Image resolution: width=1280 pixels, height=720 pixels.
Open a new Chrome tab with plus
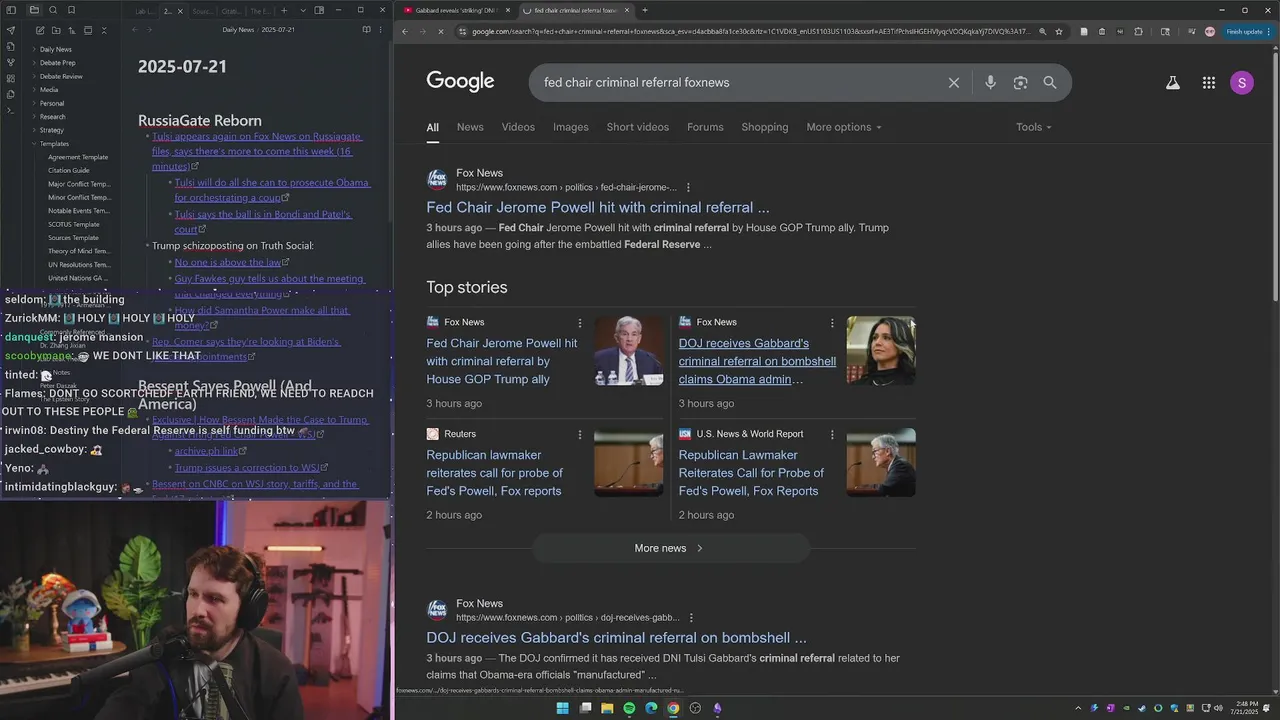point(644,10)
